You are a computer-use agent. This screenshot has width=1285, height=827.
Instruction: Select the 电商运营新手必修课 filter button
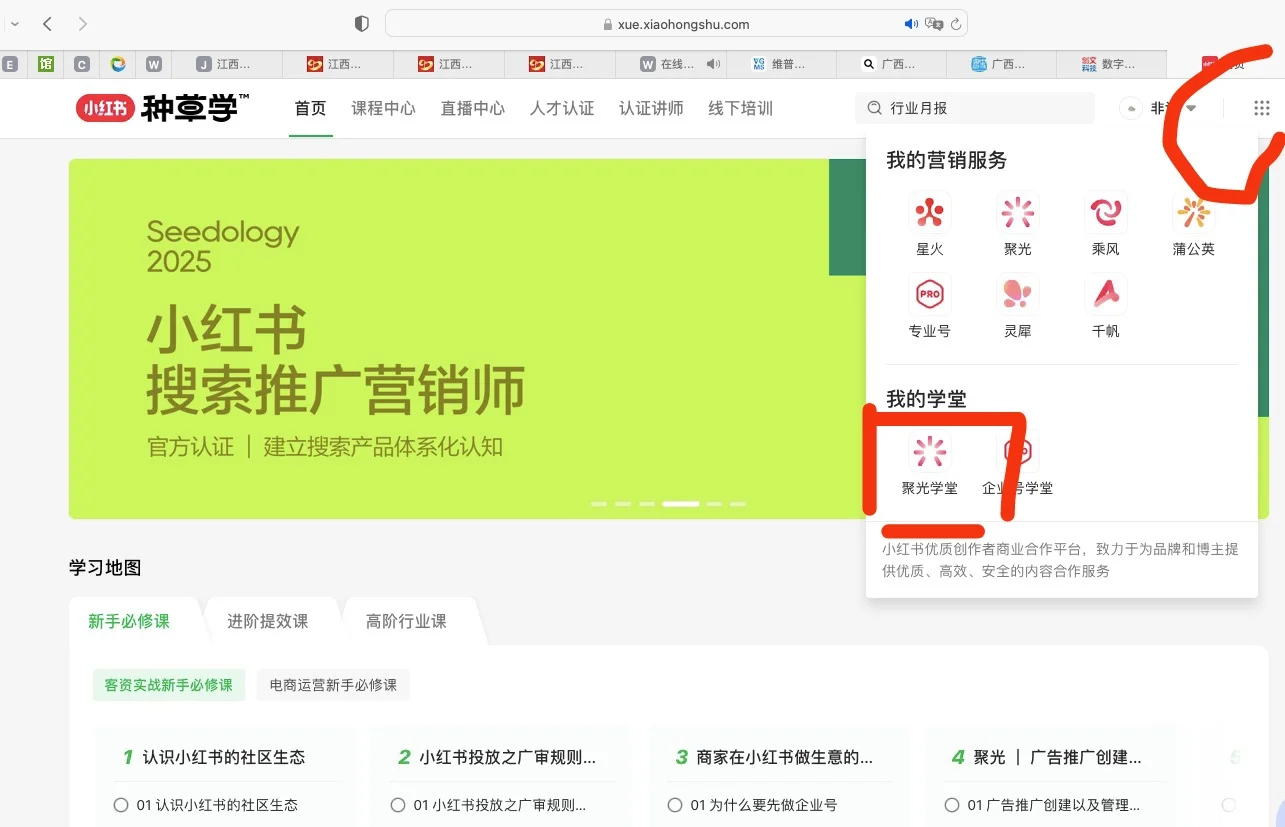pos(333,685)
